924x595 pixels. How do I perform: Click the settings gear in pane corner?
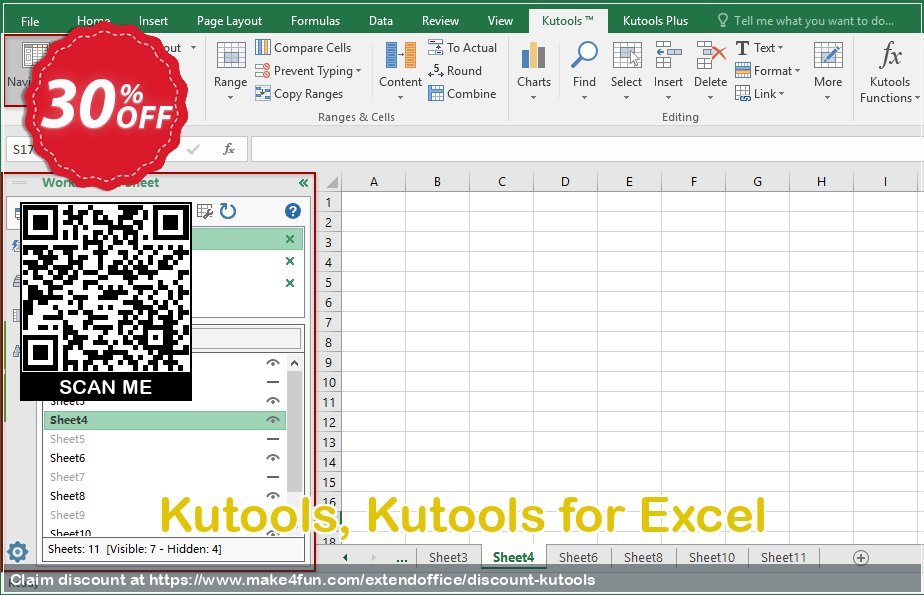(x=17, y=551)
